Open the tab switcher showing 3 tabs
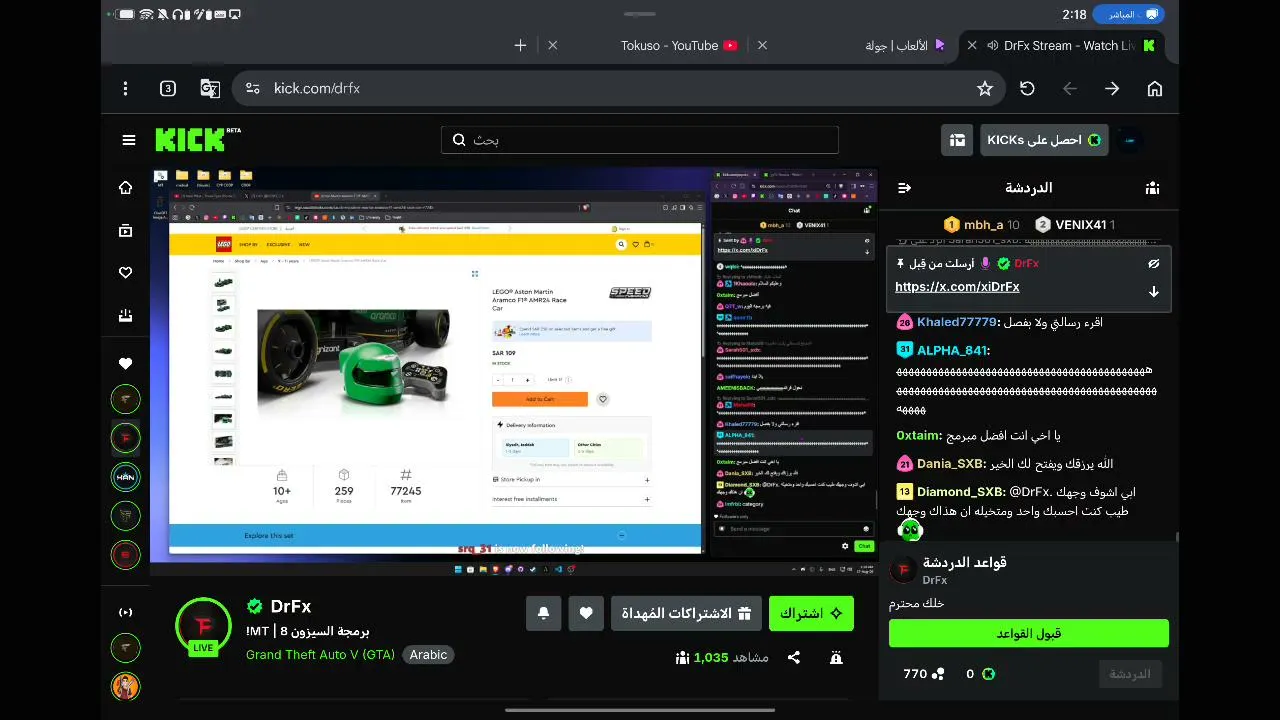Image resolution: width=1280 pixels, height=720 pixels. pyautogui.click(x=168, y=89)
